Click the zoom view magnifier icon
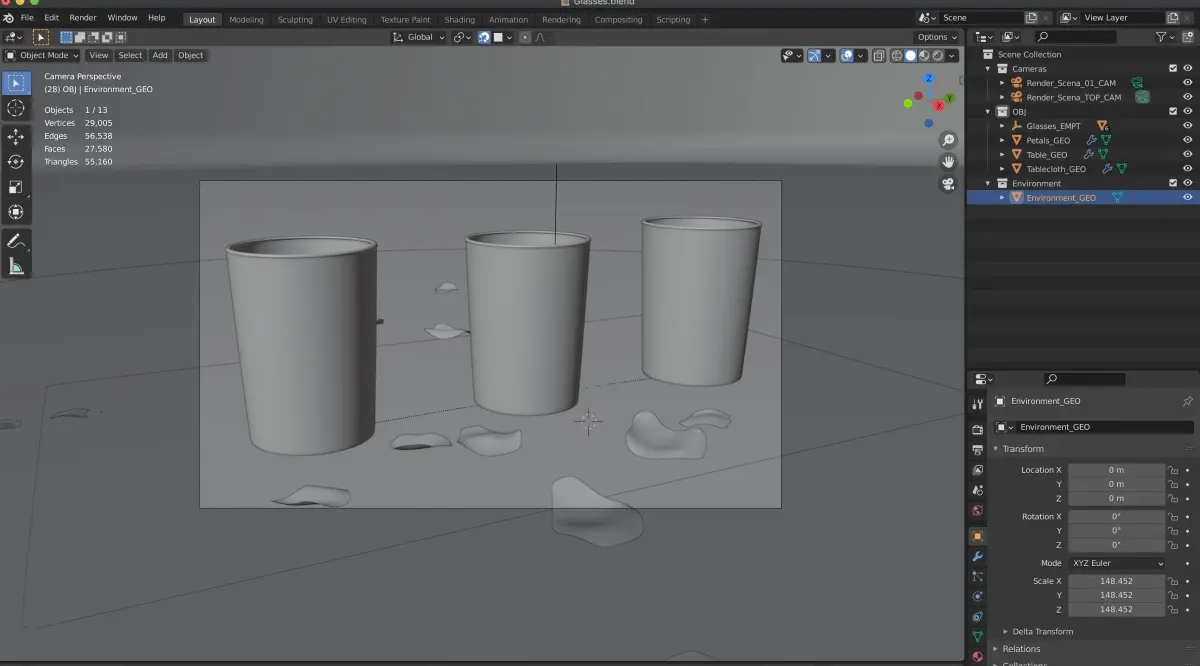 coord(948,140)
